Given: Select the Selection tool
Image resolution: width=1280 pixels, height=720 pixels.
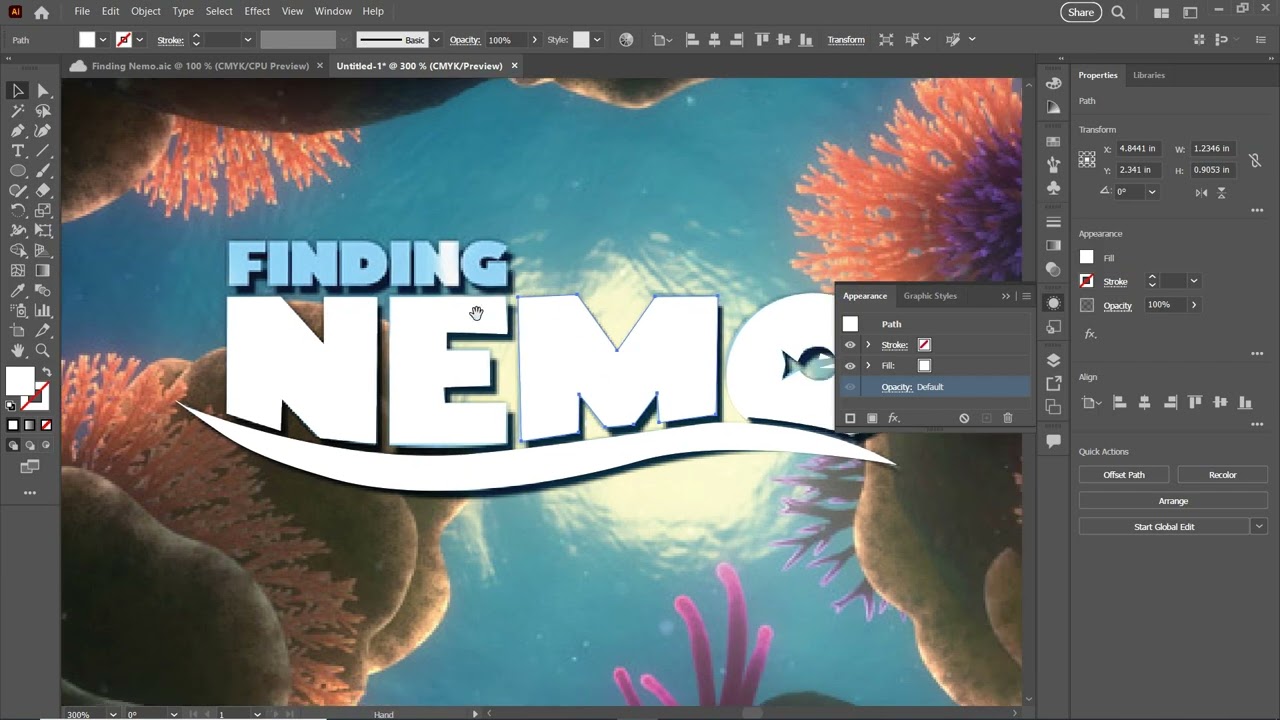Looking at the screenshot, I should point(18,91).
